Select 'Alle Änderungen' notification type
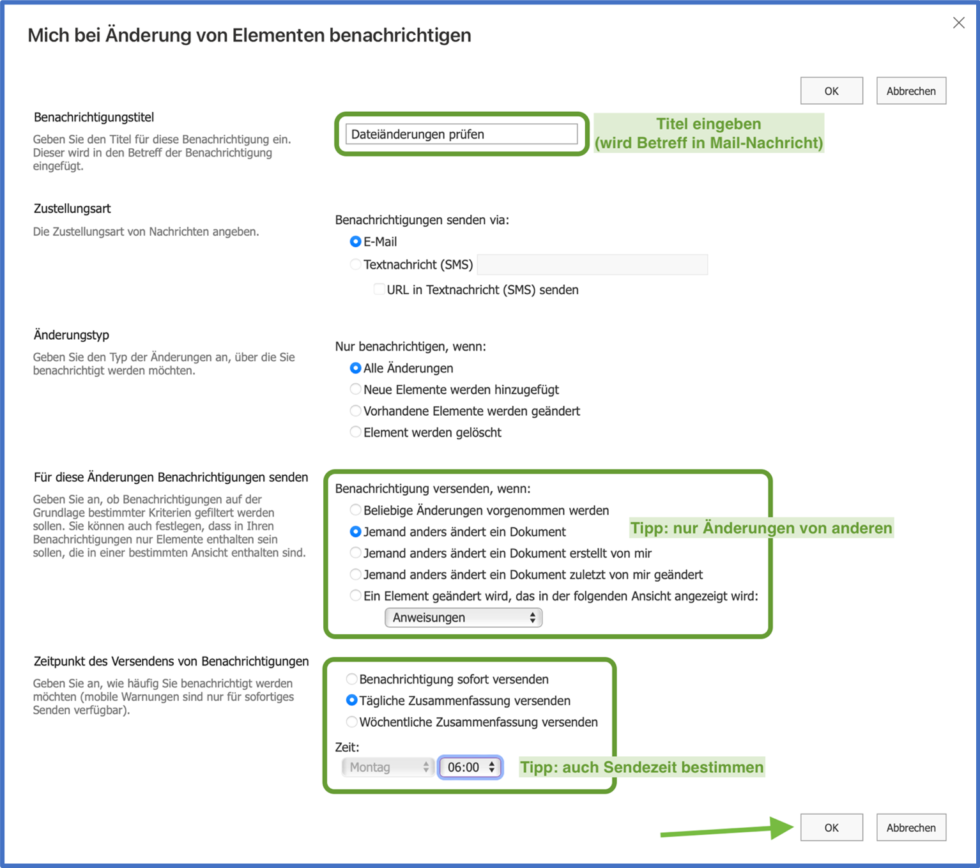 [355, 368]
